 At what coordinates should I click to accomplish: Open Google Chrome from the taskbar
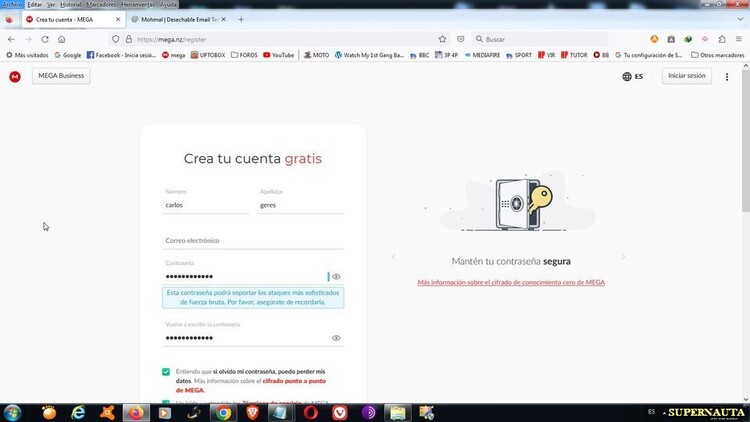tap(223, 412)
